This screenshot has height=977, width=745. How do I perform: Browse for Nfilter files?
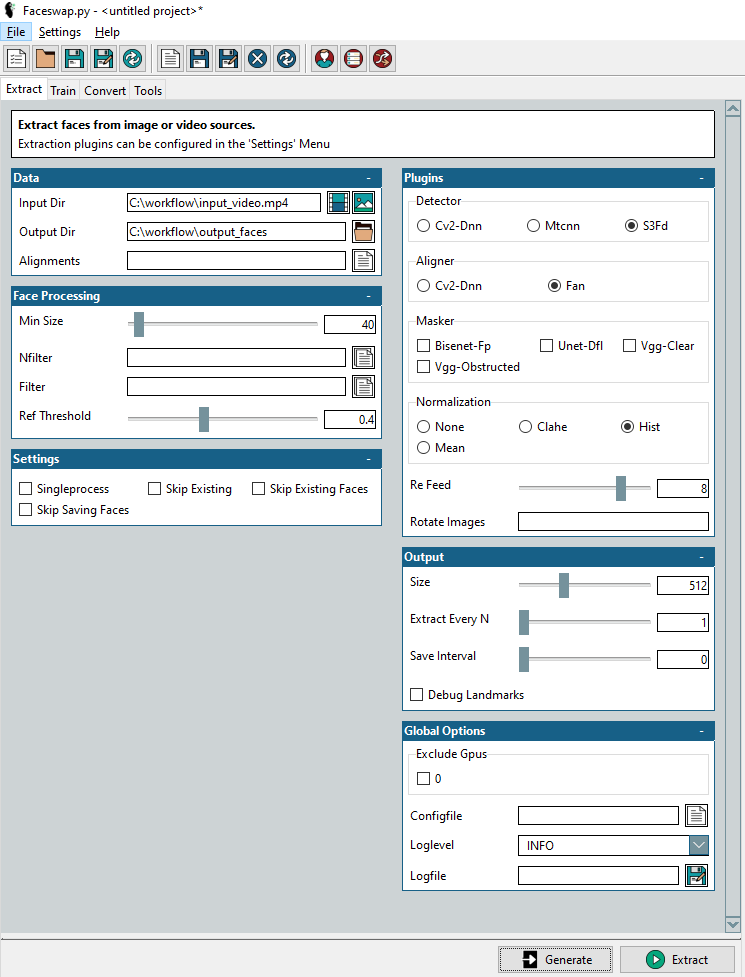[x=364, y=358]
